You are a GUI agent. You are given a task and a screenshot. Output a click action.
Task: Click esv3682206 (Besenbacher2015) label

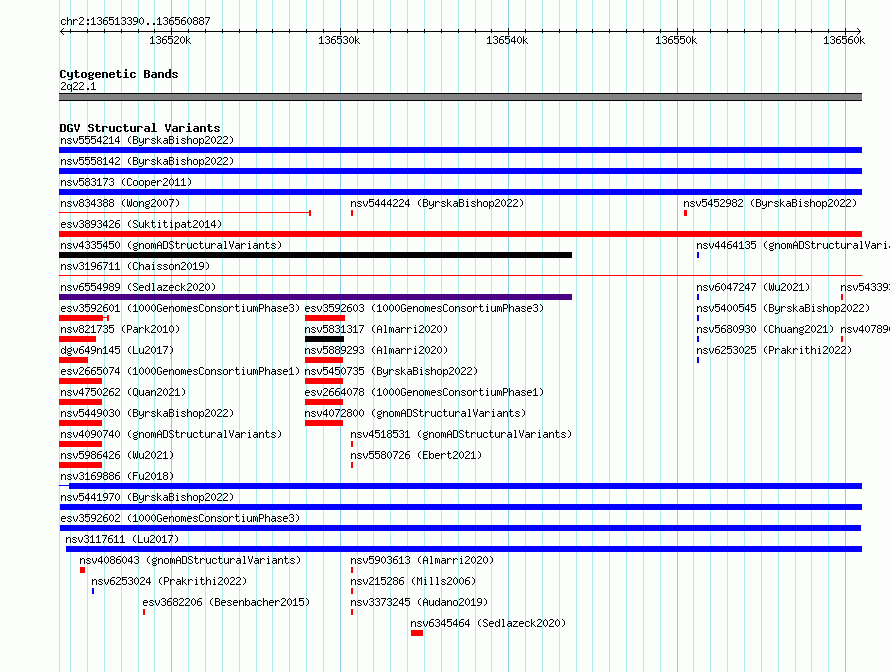[226, 602]
